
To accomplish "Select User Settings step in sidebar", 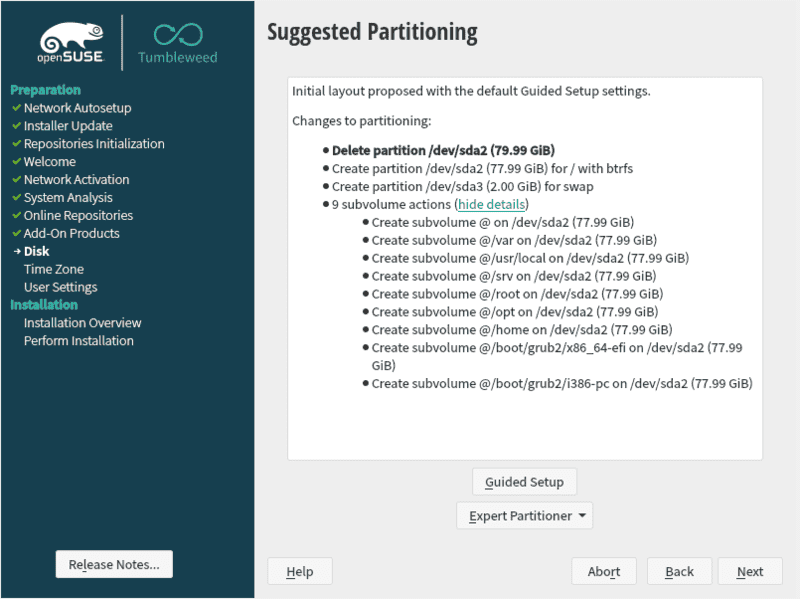I will (x=61, y=287).
